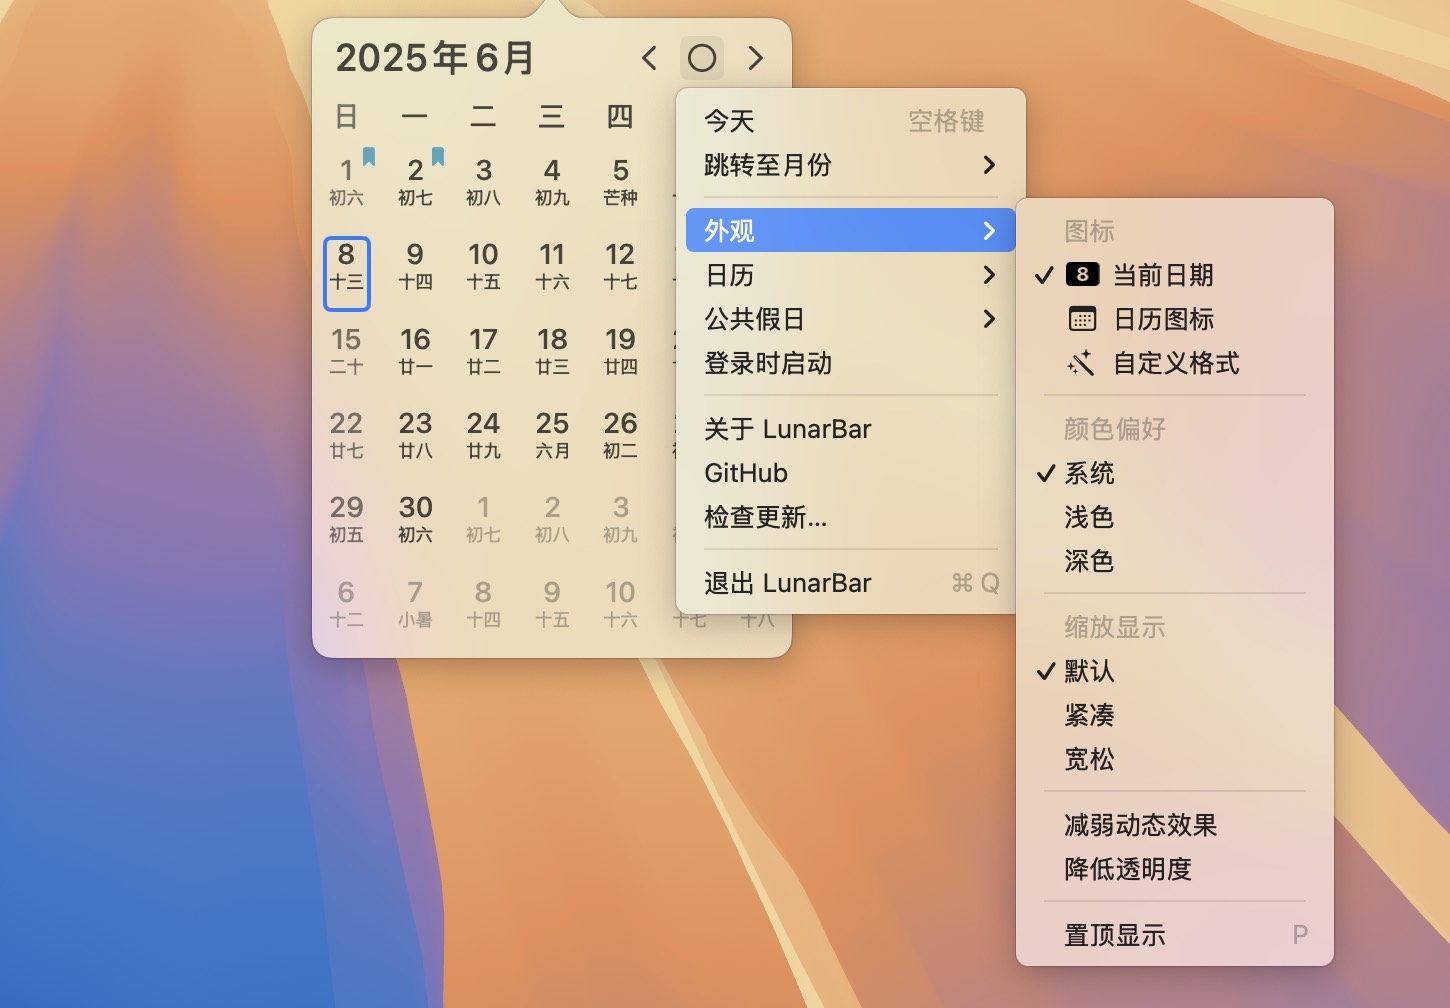
Task: Click the bookmark flag on June 1
Action: tap(368, 153)
